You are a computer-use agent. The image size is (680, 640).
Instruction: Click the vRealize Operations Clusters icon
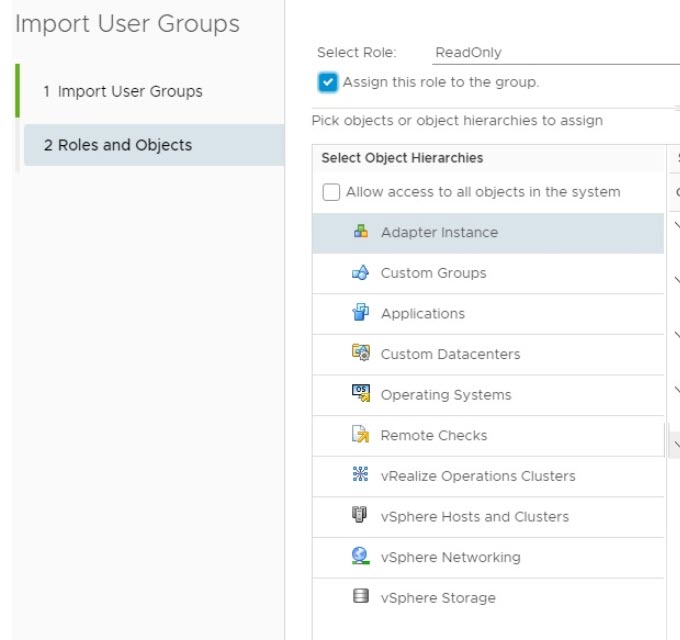(x=361, y=476)
